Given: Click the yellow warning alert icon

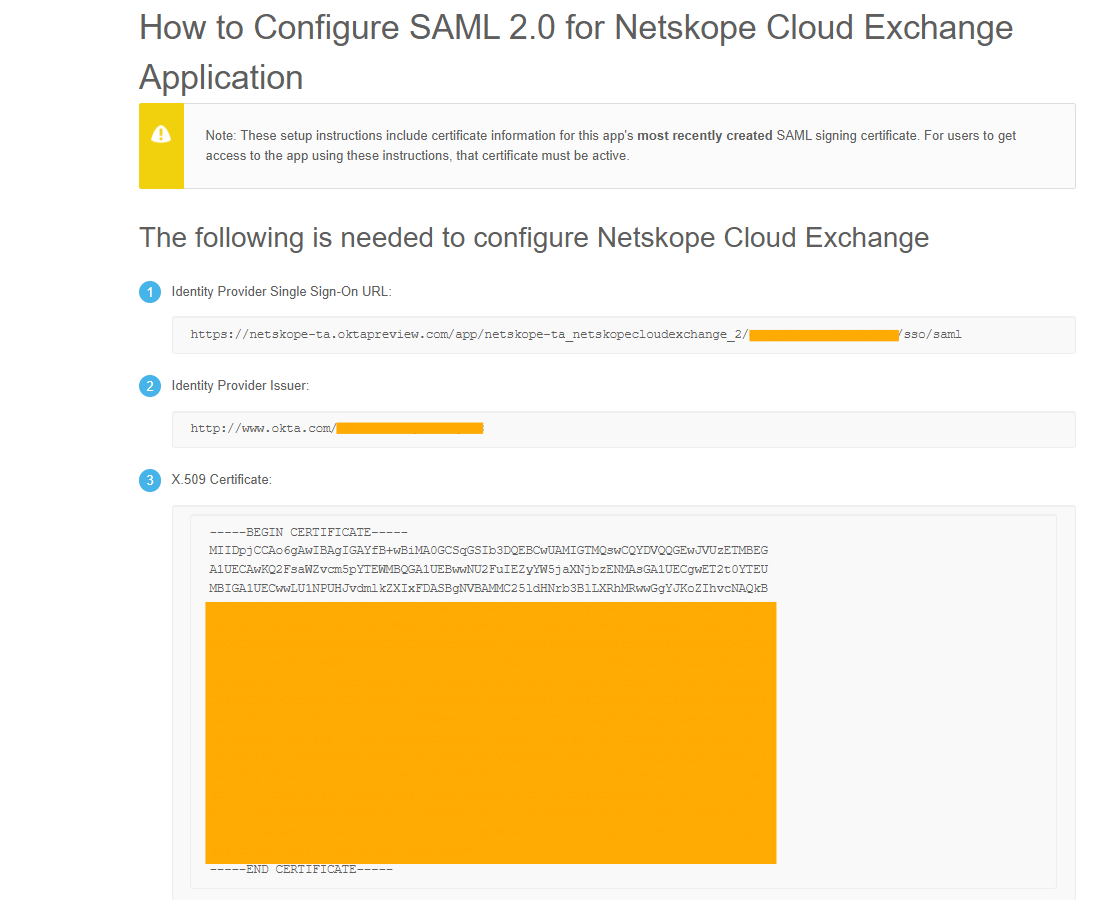Looking at the screenshot, I should tap(161, 134).
